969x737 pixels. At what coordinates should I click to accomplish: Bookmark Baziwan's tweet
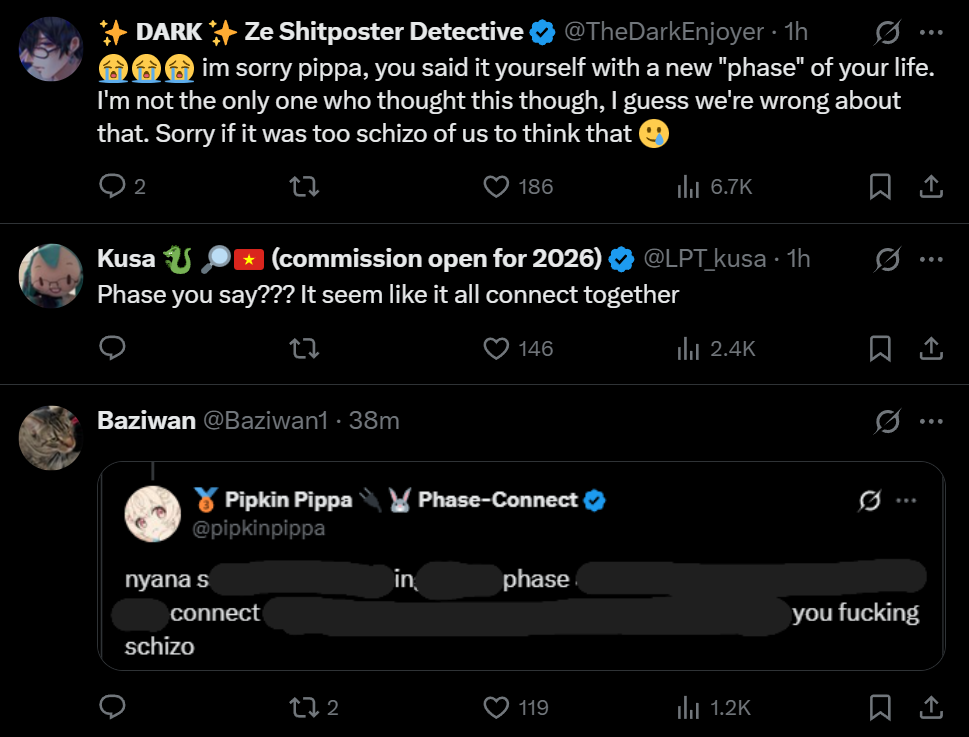(x=880, y=708)
